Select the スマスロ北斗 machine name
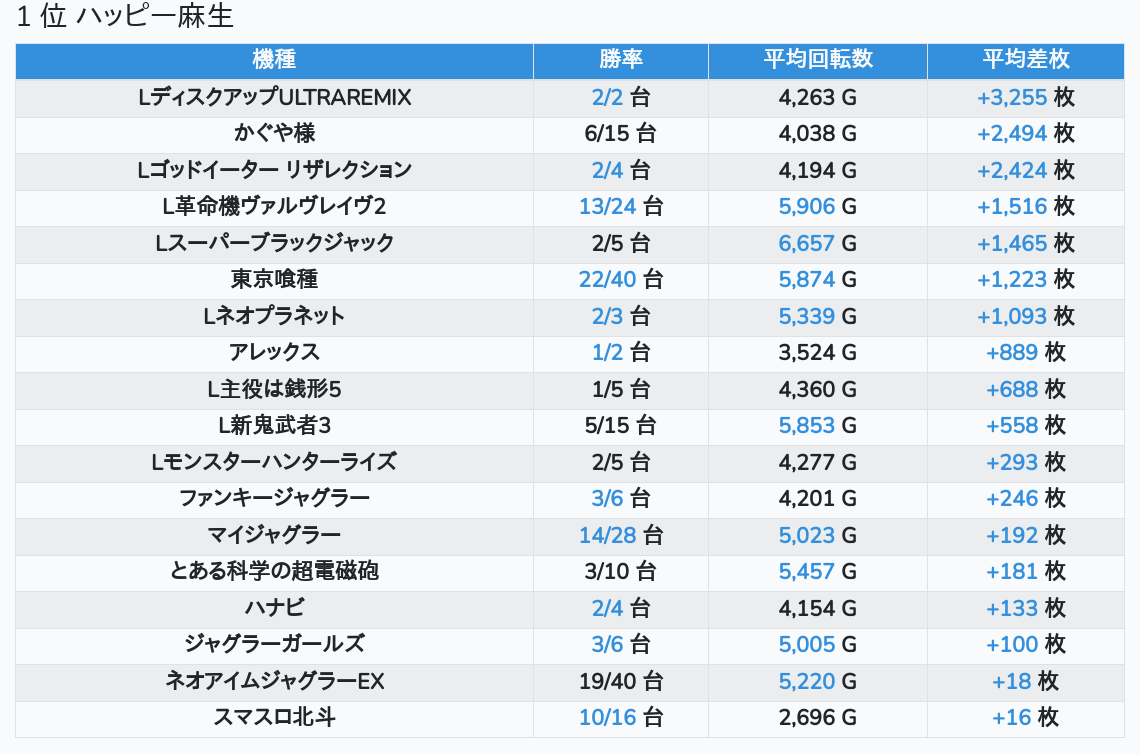 [274, 717]
